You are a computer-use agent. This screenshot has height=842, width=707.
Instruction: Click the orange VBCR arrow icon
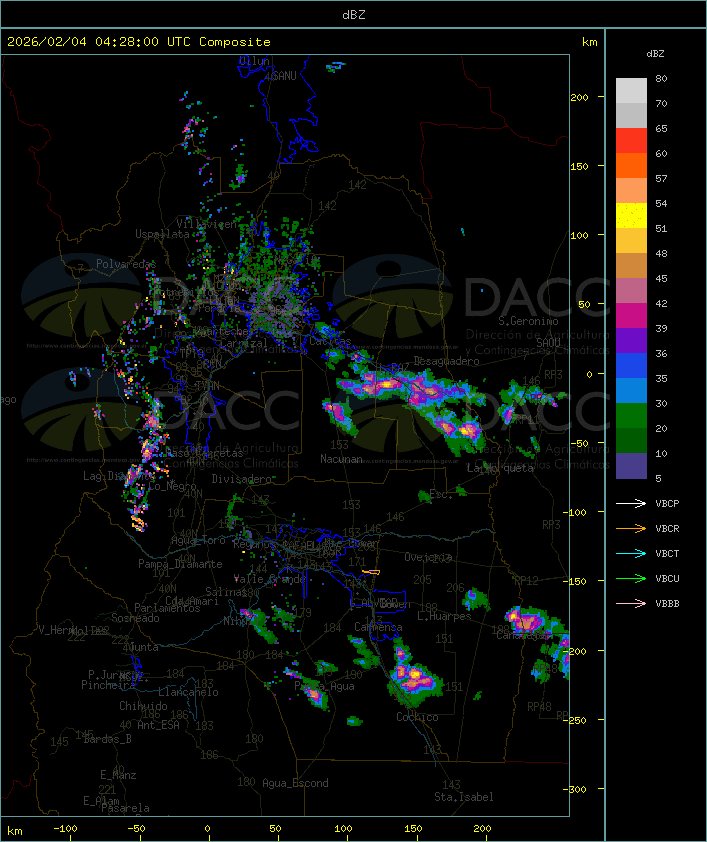[631, 529]
